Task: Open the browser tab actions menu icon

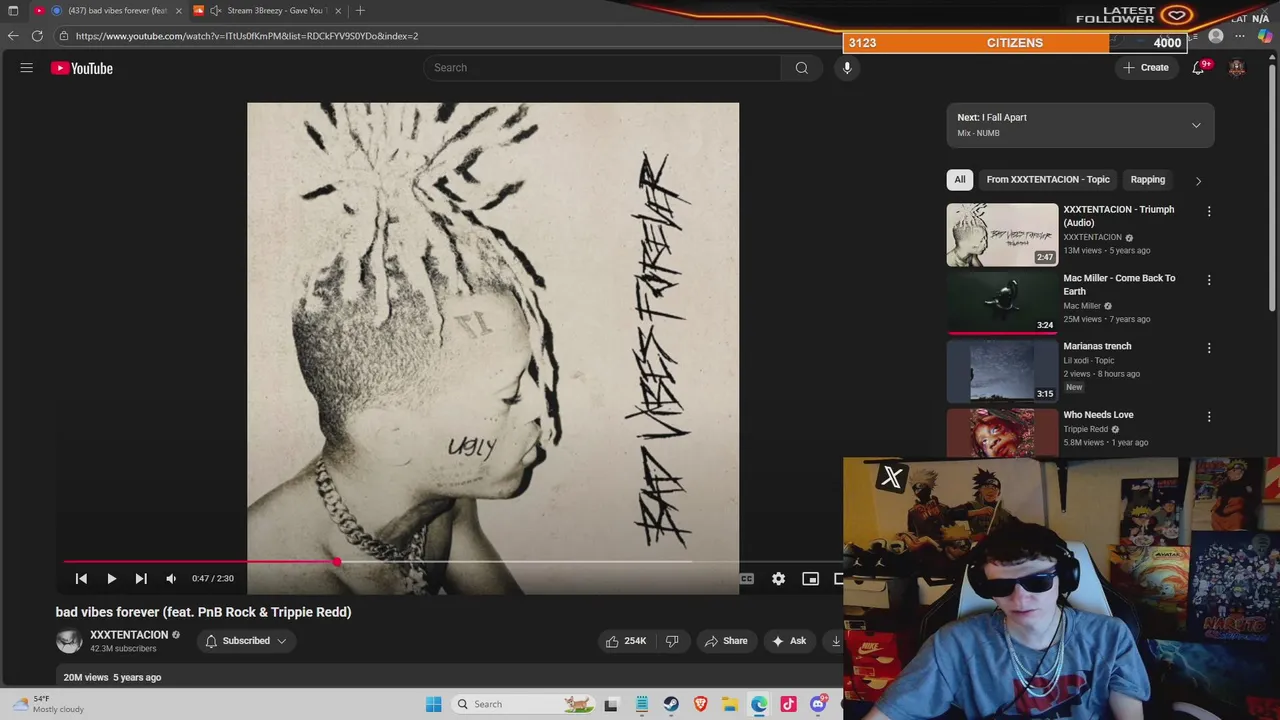Action: point(13,11)
